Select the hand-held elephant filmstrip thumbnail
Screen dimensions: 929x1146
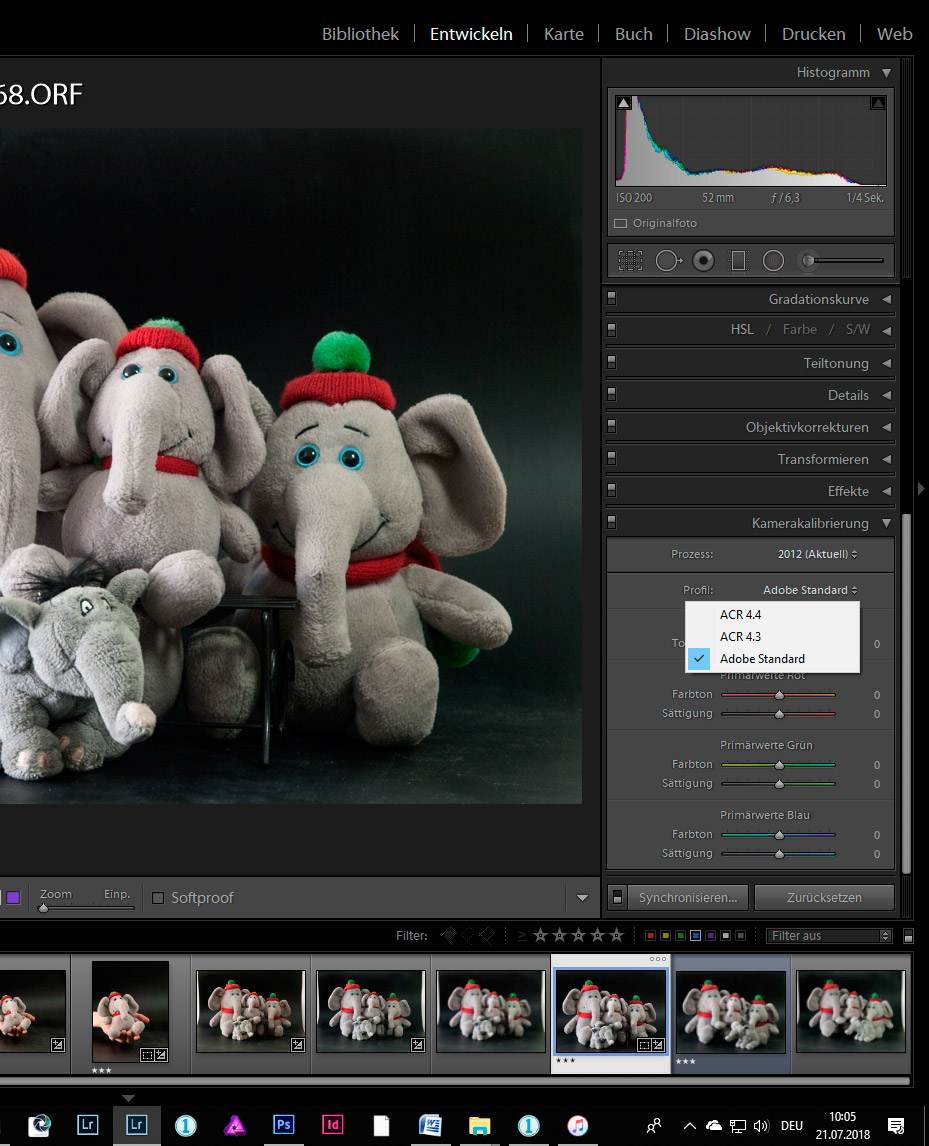point(130,1011)
